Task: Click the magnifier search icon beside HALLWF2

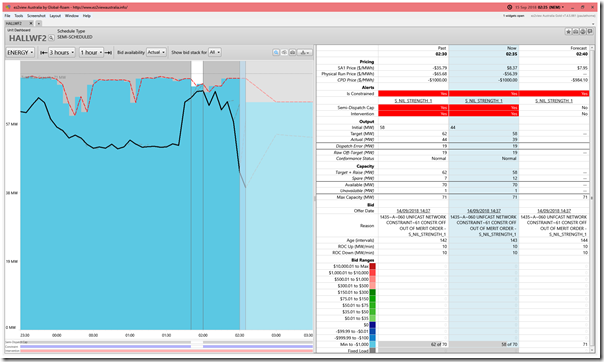Action: point(51,38)
